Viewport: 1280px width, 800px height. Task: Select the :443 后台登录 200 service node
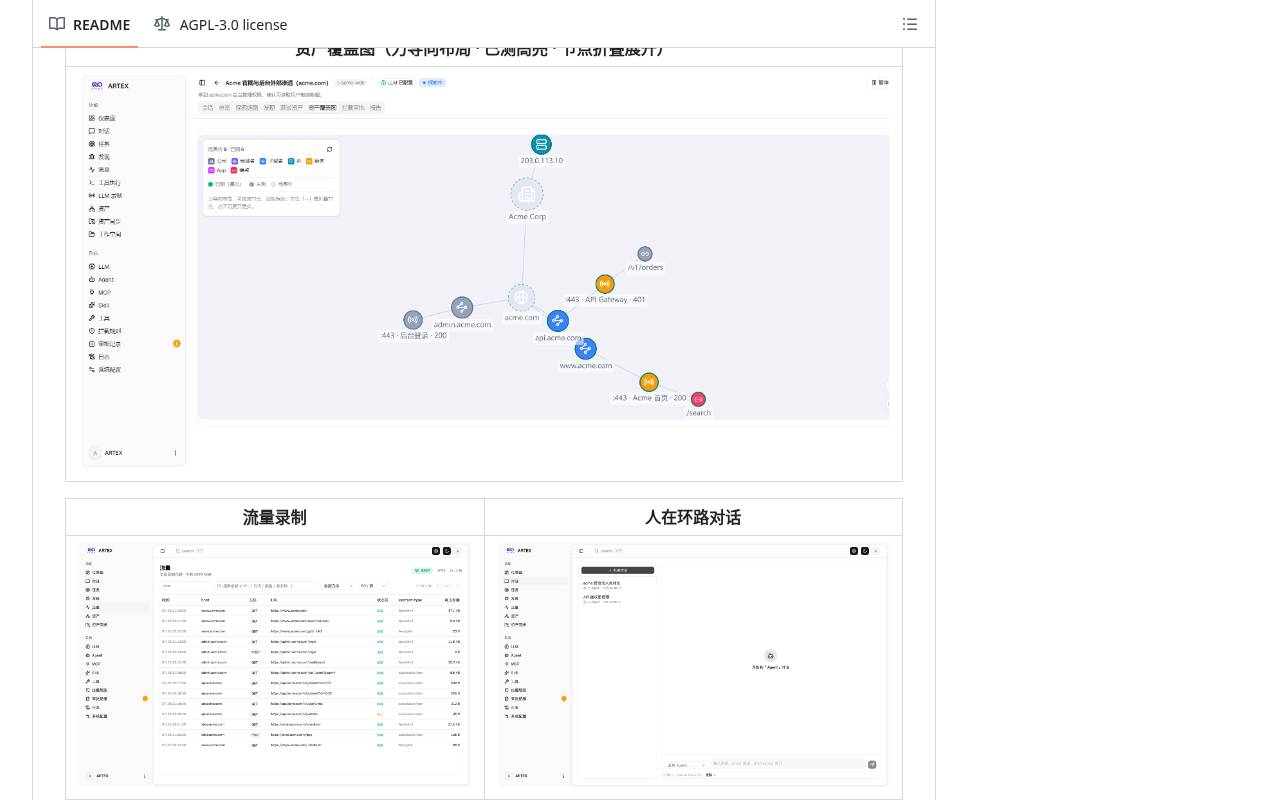[x=413, y=320]
